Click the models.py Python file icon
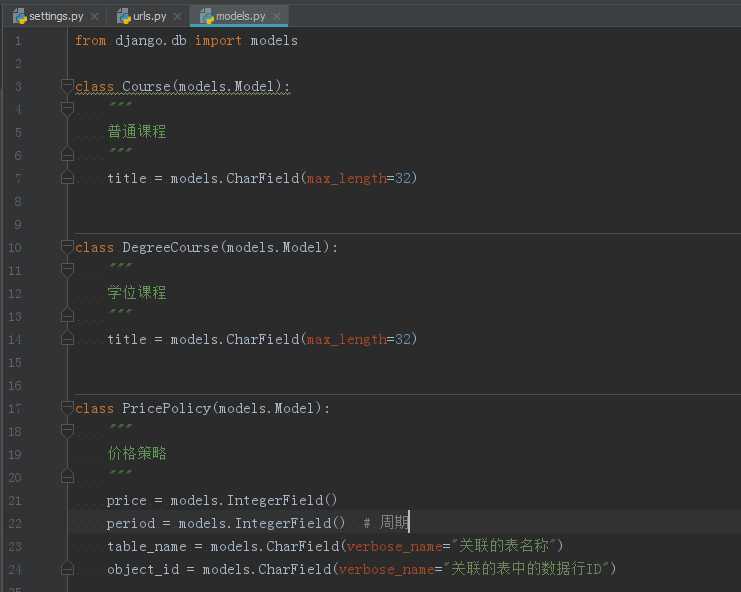 pyautogui.click(x=207, y=17)
